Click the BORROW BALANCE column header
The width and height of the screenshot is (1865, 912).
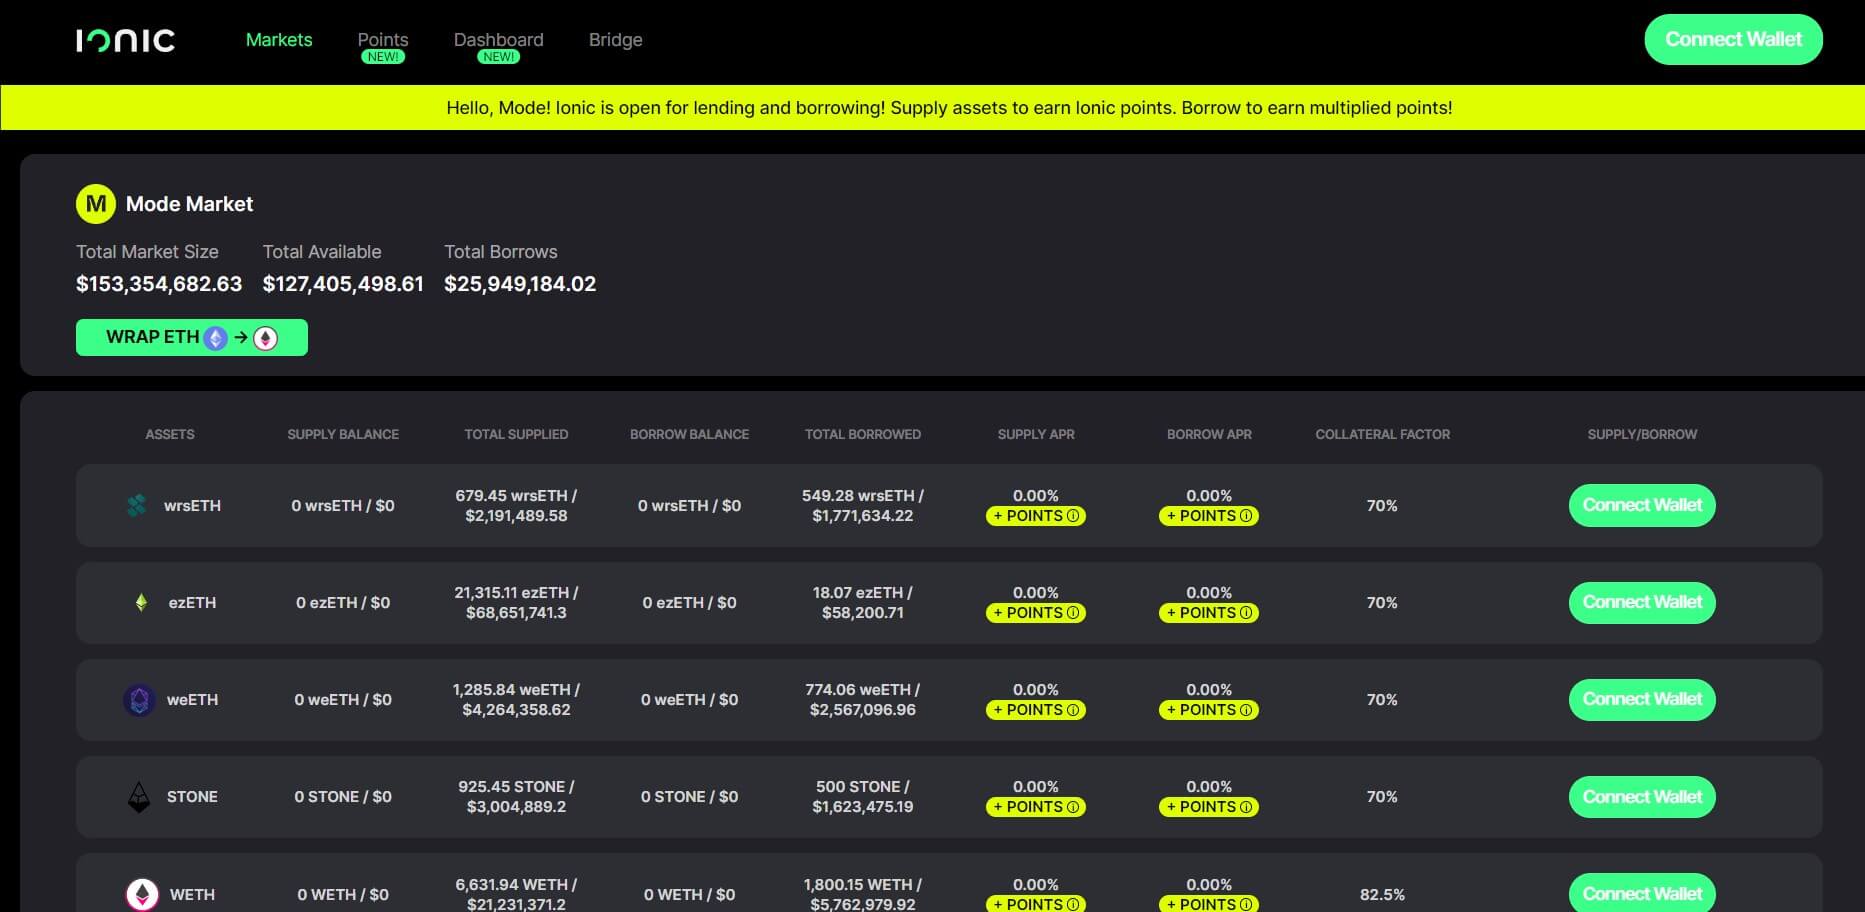pyautogui.click(x=689, y=434)
